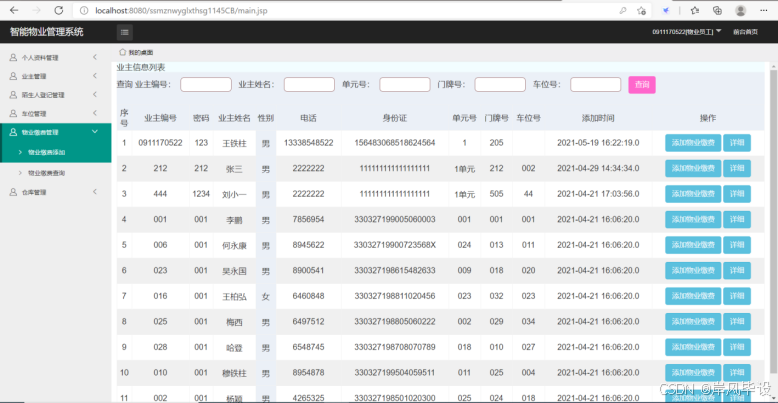View 详细 for owner 吴永国
This screenshot has width=778, height=403.
737,270
